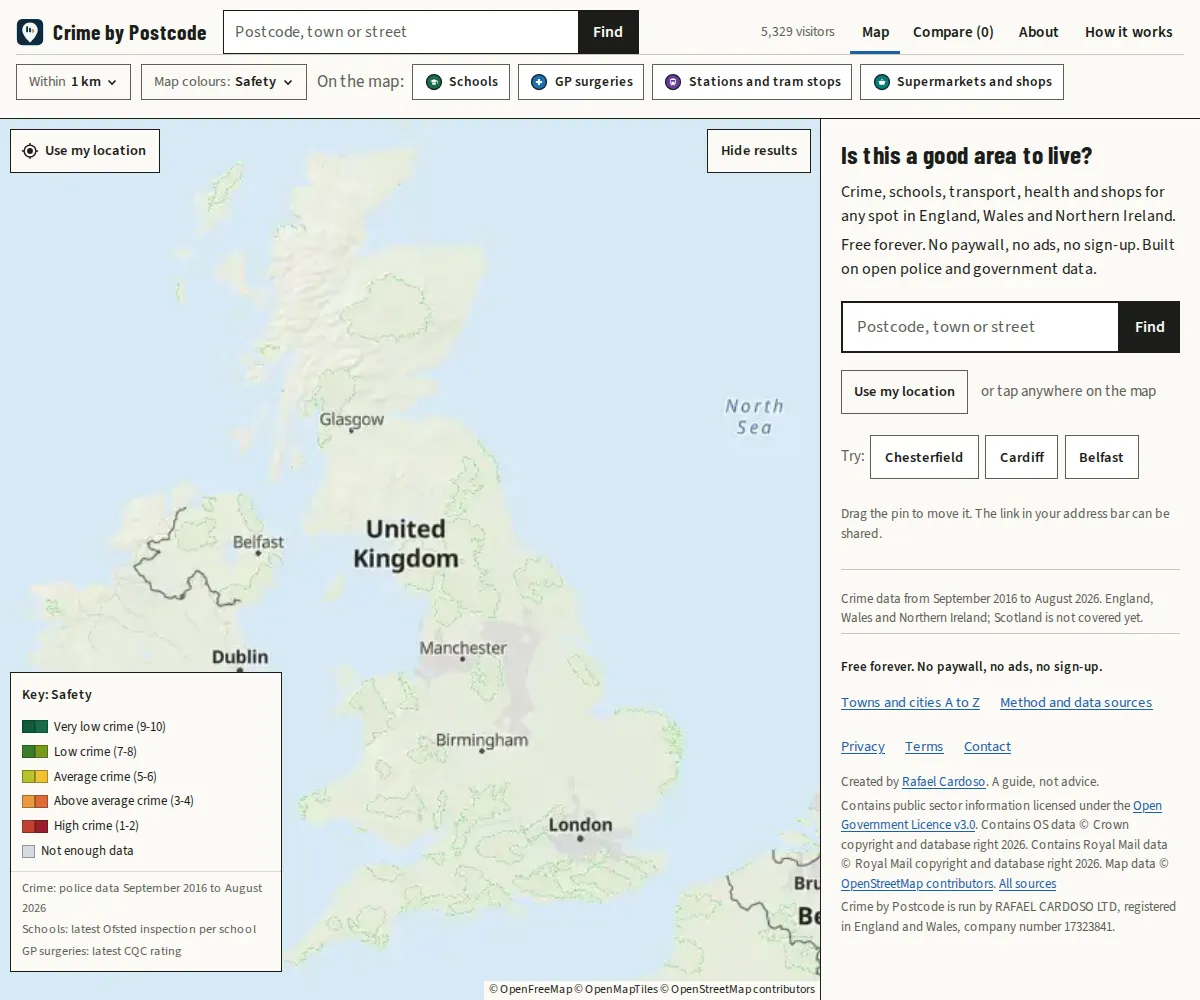Click the Crime by Postcode pin logo
Image resolution: width=1200 pixels, height=1000 pixels.
pos(30,32)
